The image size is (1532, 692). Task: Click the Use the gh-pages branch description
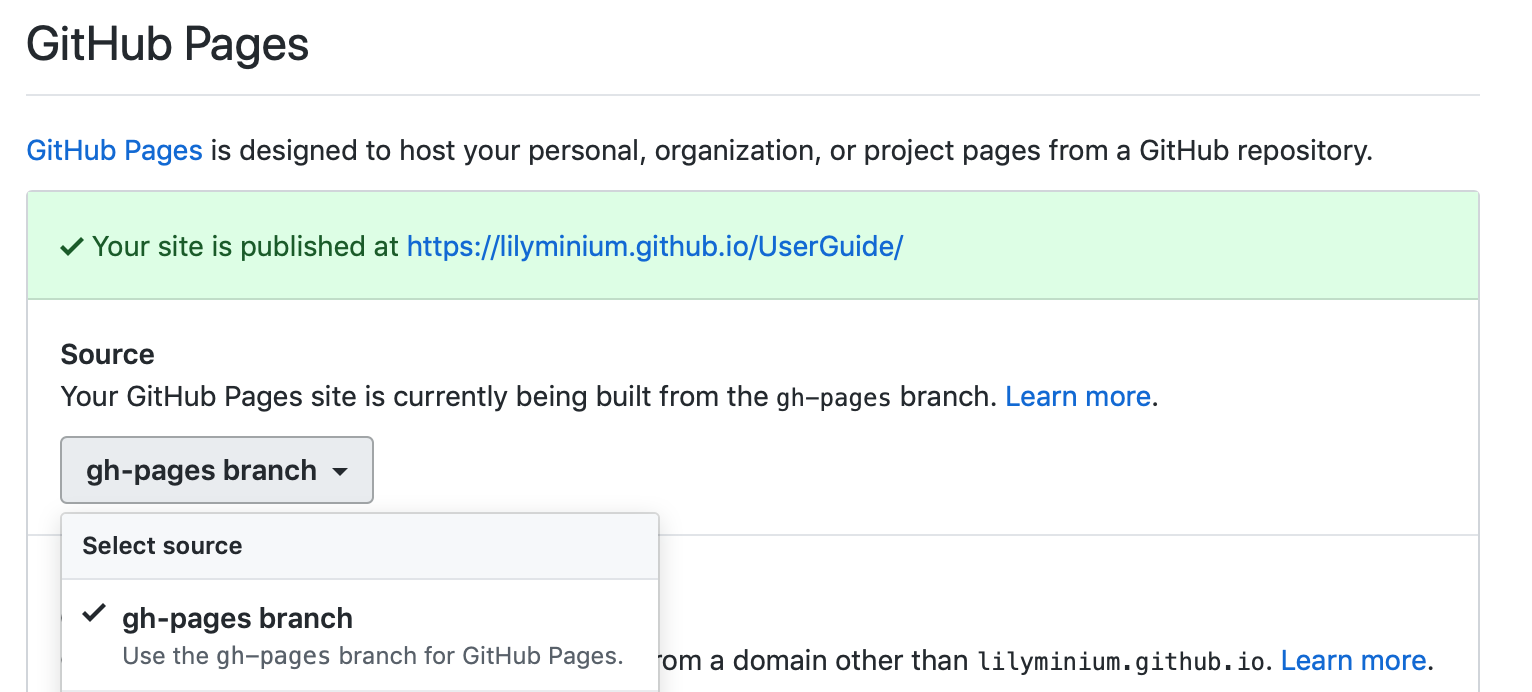371,656
